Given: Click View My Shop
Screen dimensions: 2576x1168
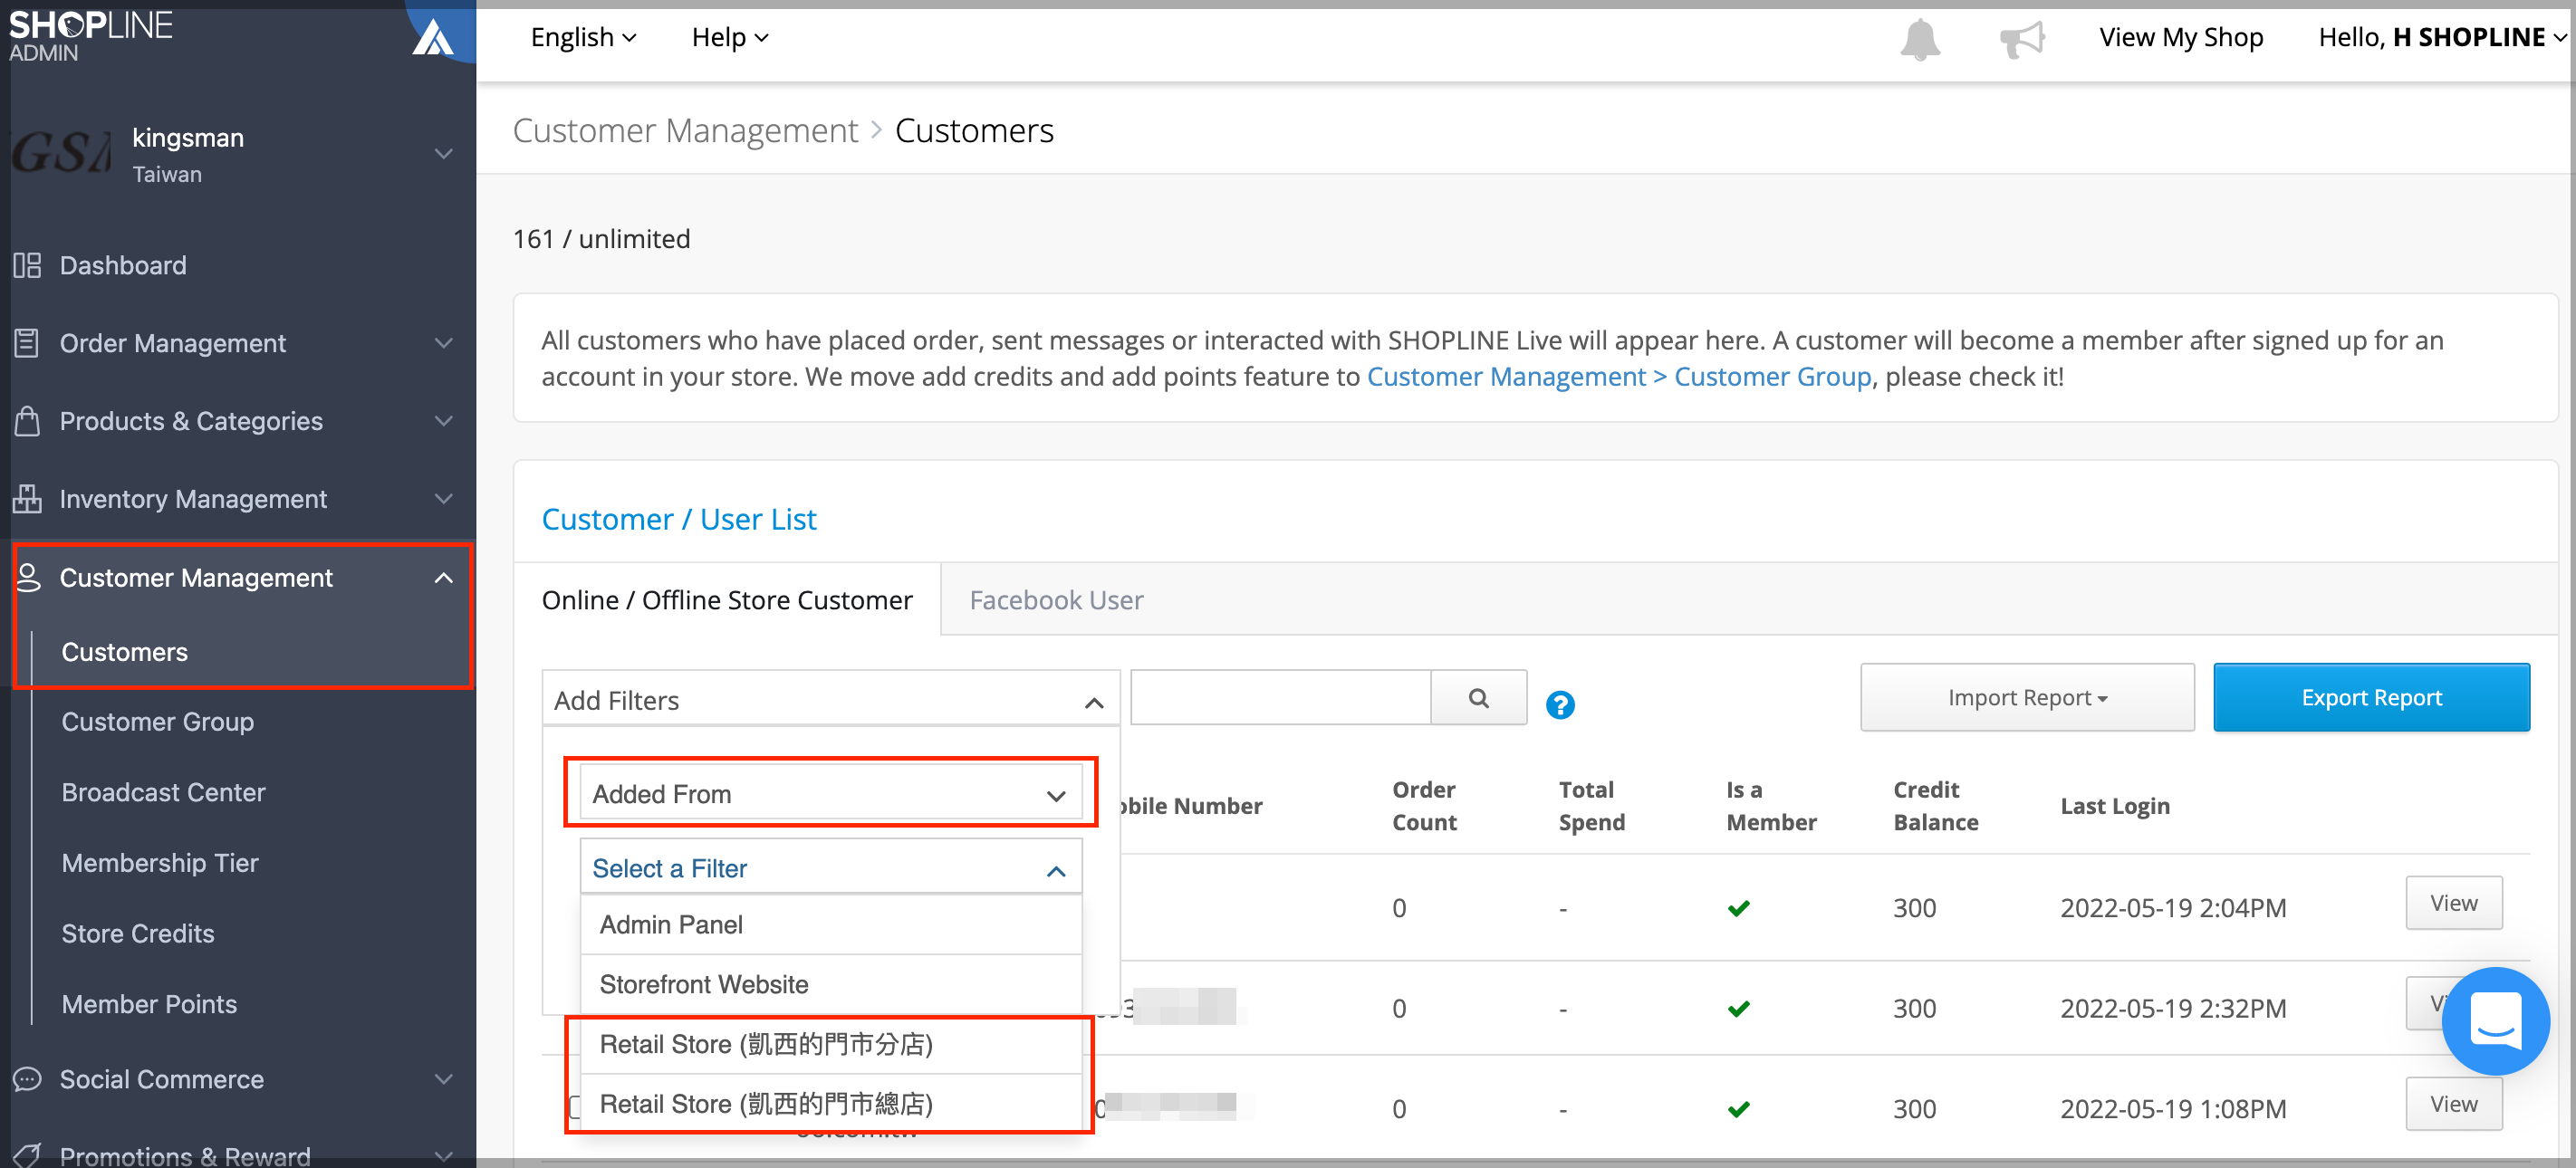Looking at the screenshot, I should coord(2180,37).
